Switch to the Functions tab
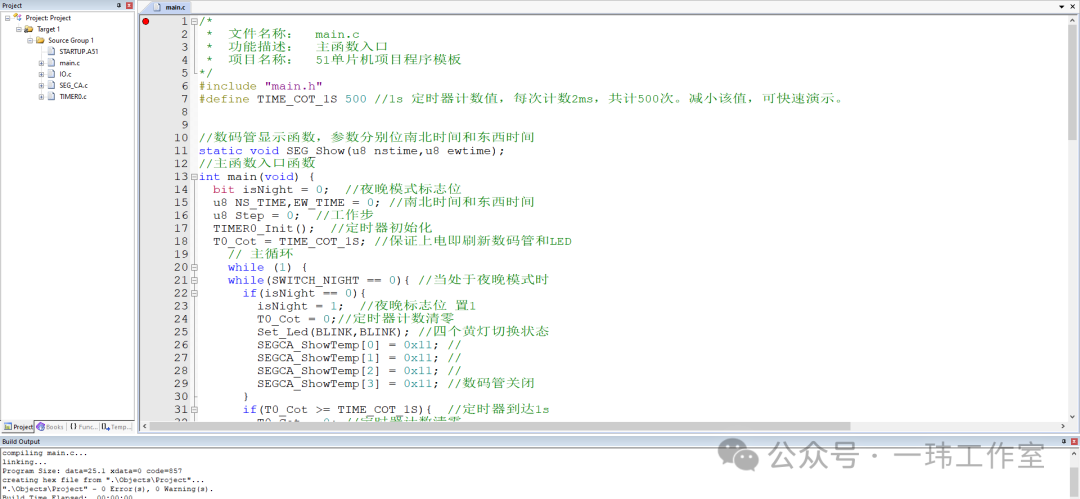Image resolution: width=1080 pixels, height=499 pixels. coord(83,427)
